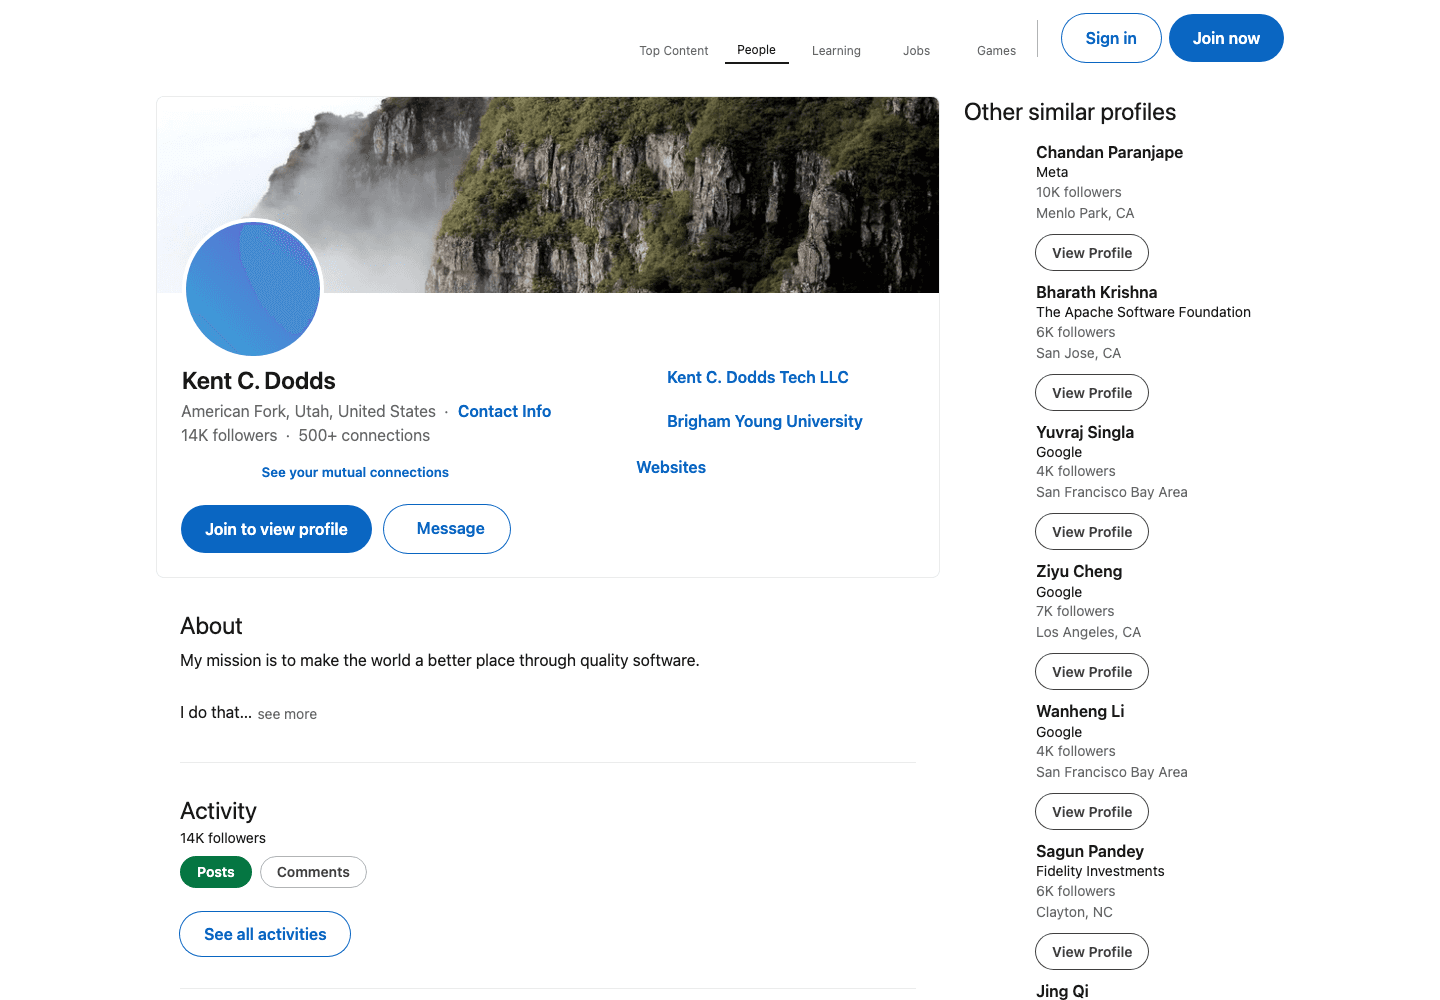The image size is (1440, 1000).
Task: Open Bharath Krishna's profile name link
Action: [1097, 292]
